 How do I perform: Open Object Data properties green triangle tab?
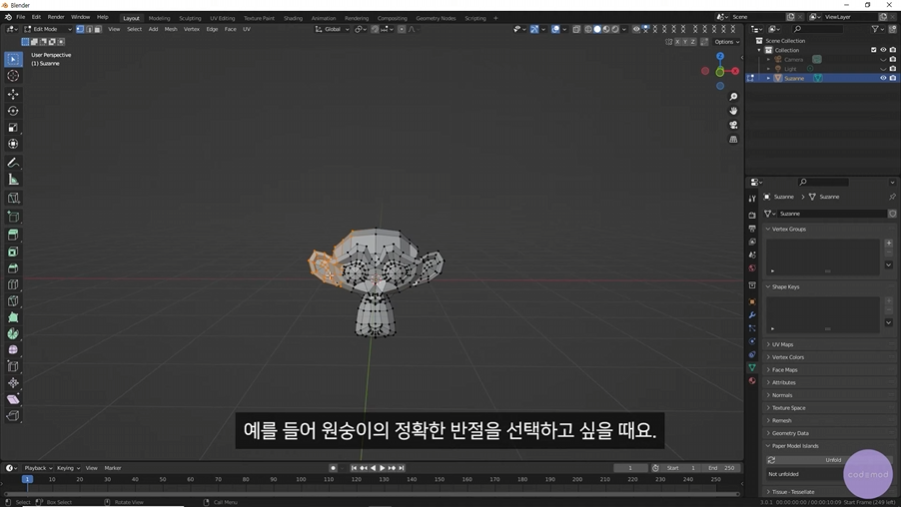pos(752,367)
